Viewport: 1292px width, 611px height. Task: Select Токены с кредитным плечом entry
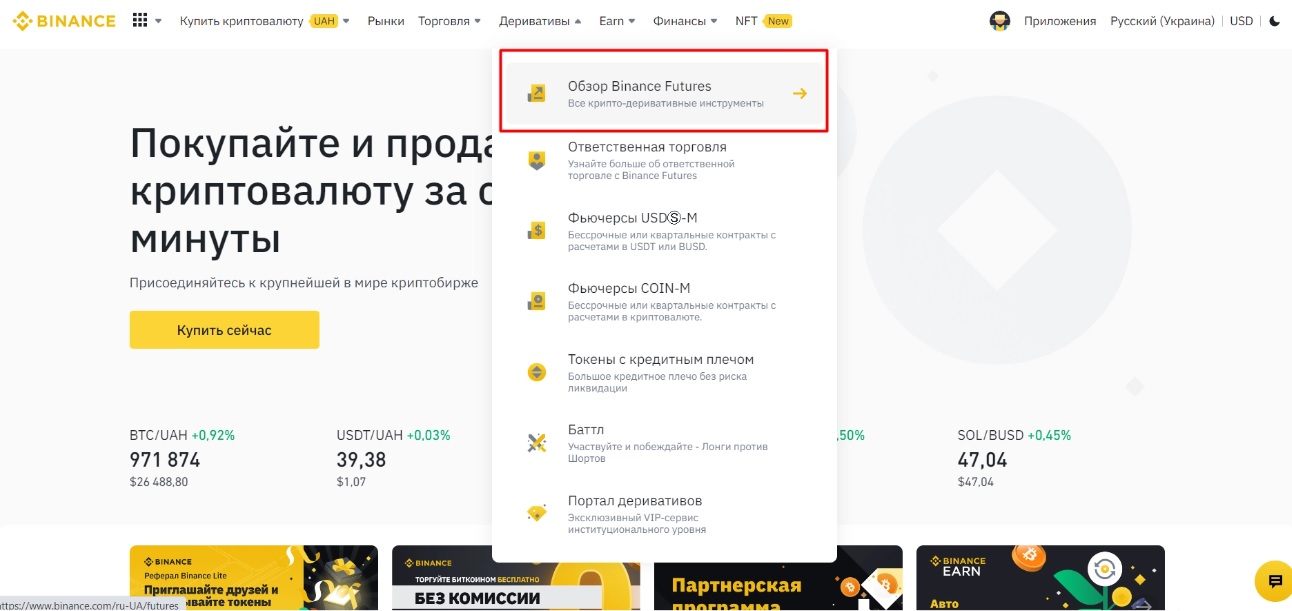click(660, 360)
